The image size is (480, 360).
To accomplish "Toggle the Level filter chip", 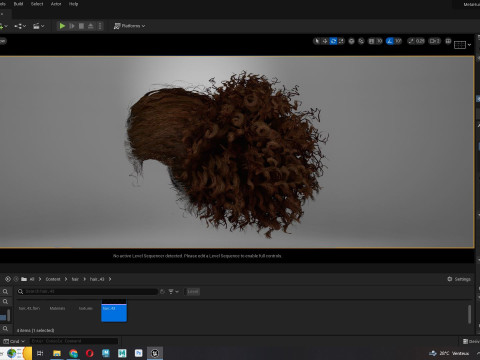I will tap(193, 291).
